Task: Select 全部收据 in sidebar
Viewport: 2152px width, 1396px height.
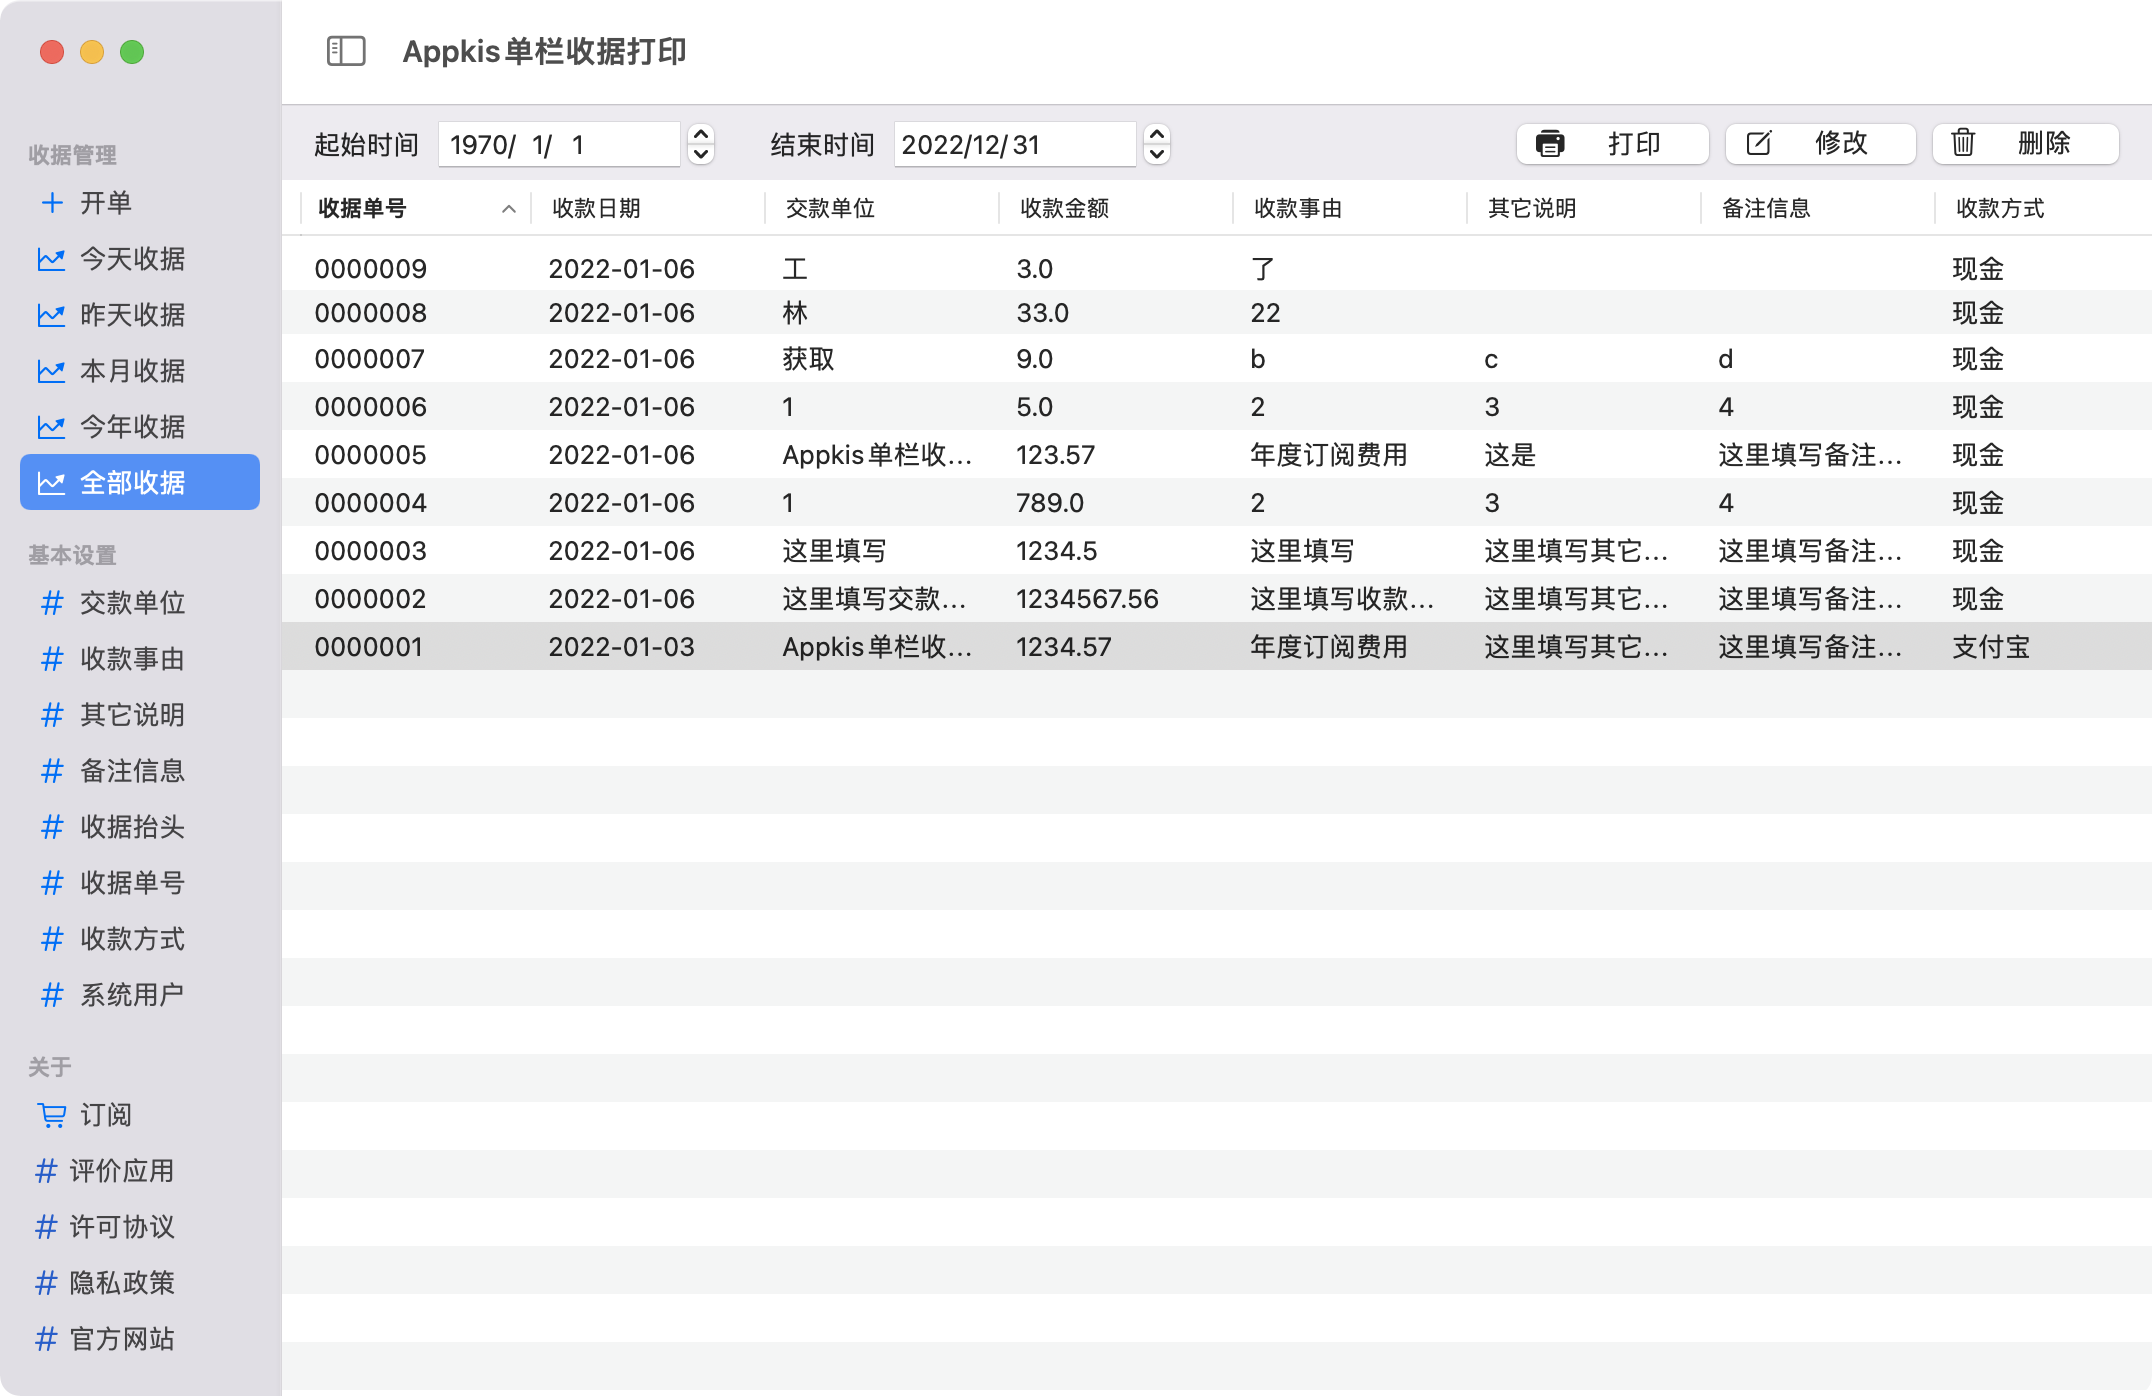Action: point(140,483)
